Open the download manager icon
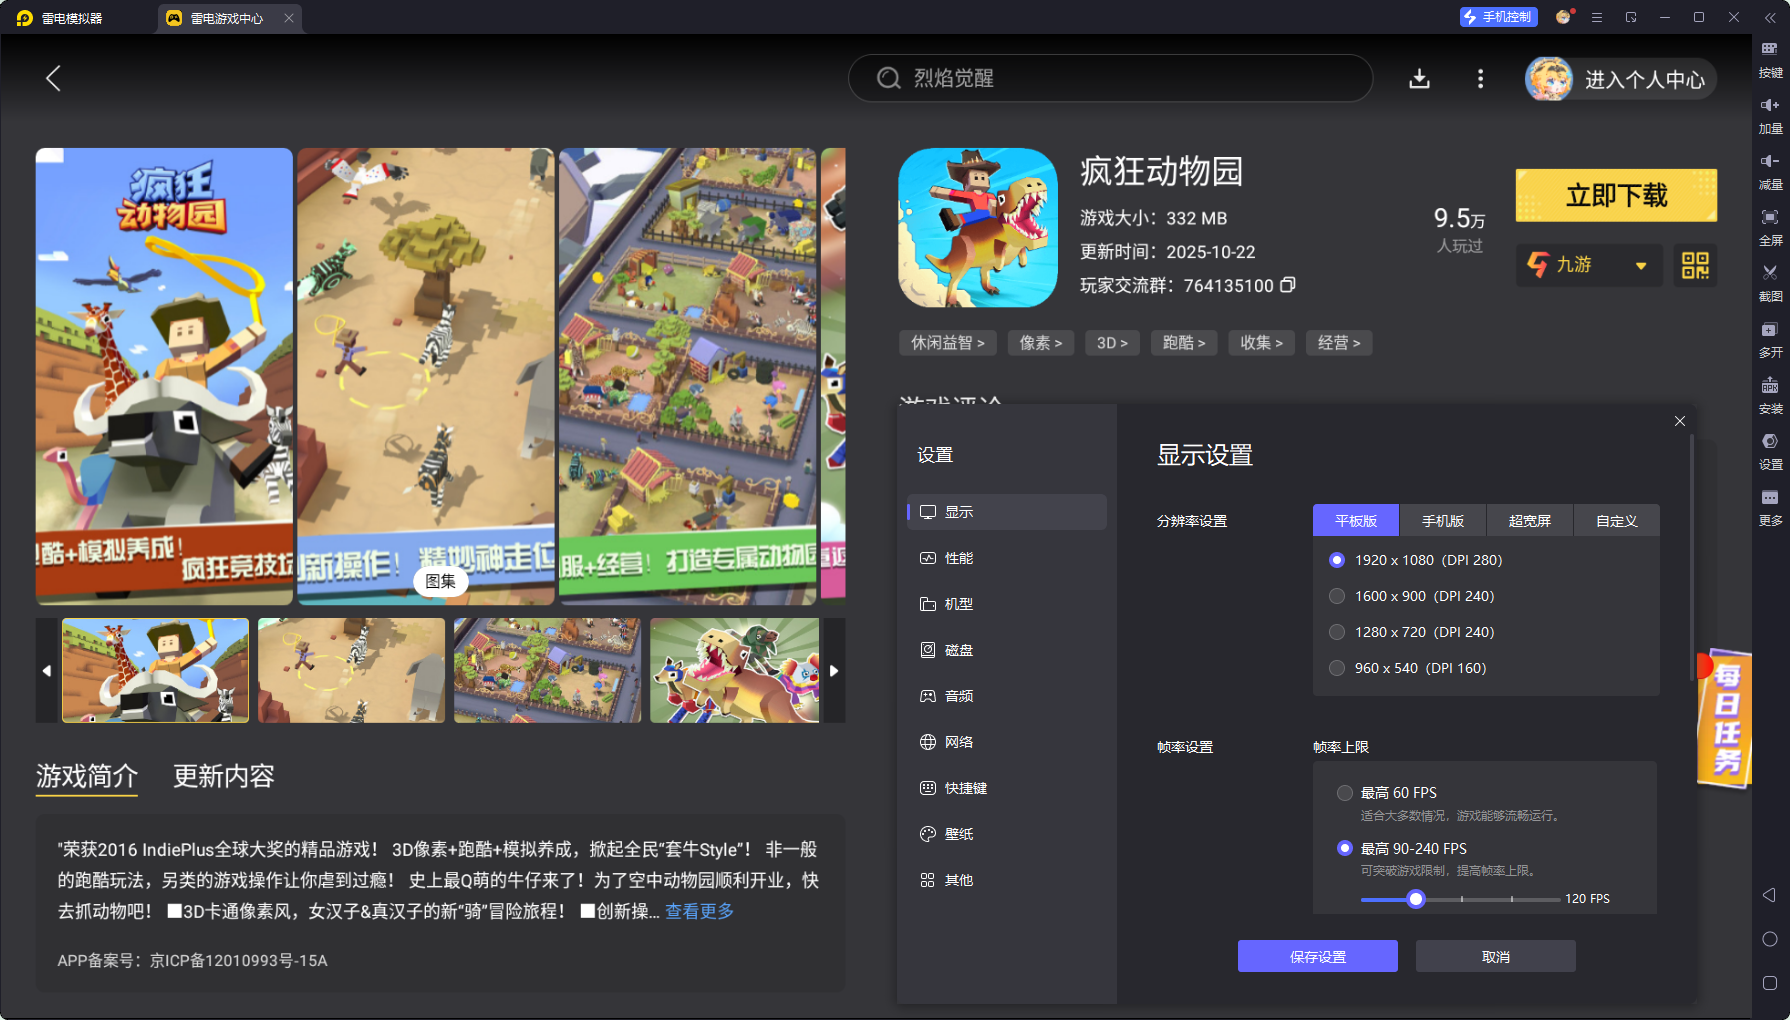Screen dimensions: 1790x1020 click(1419, 78)
